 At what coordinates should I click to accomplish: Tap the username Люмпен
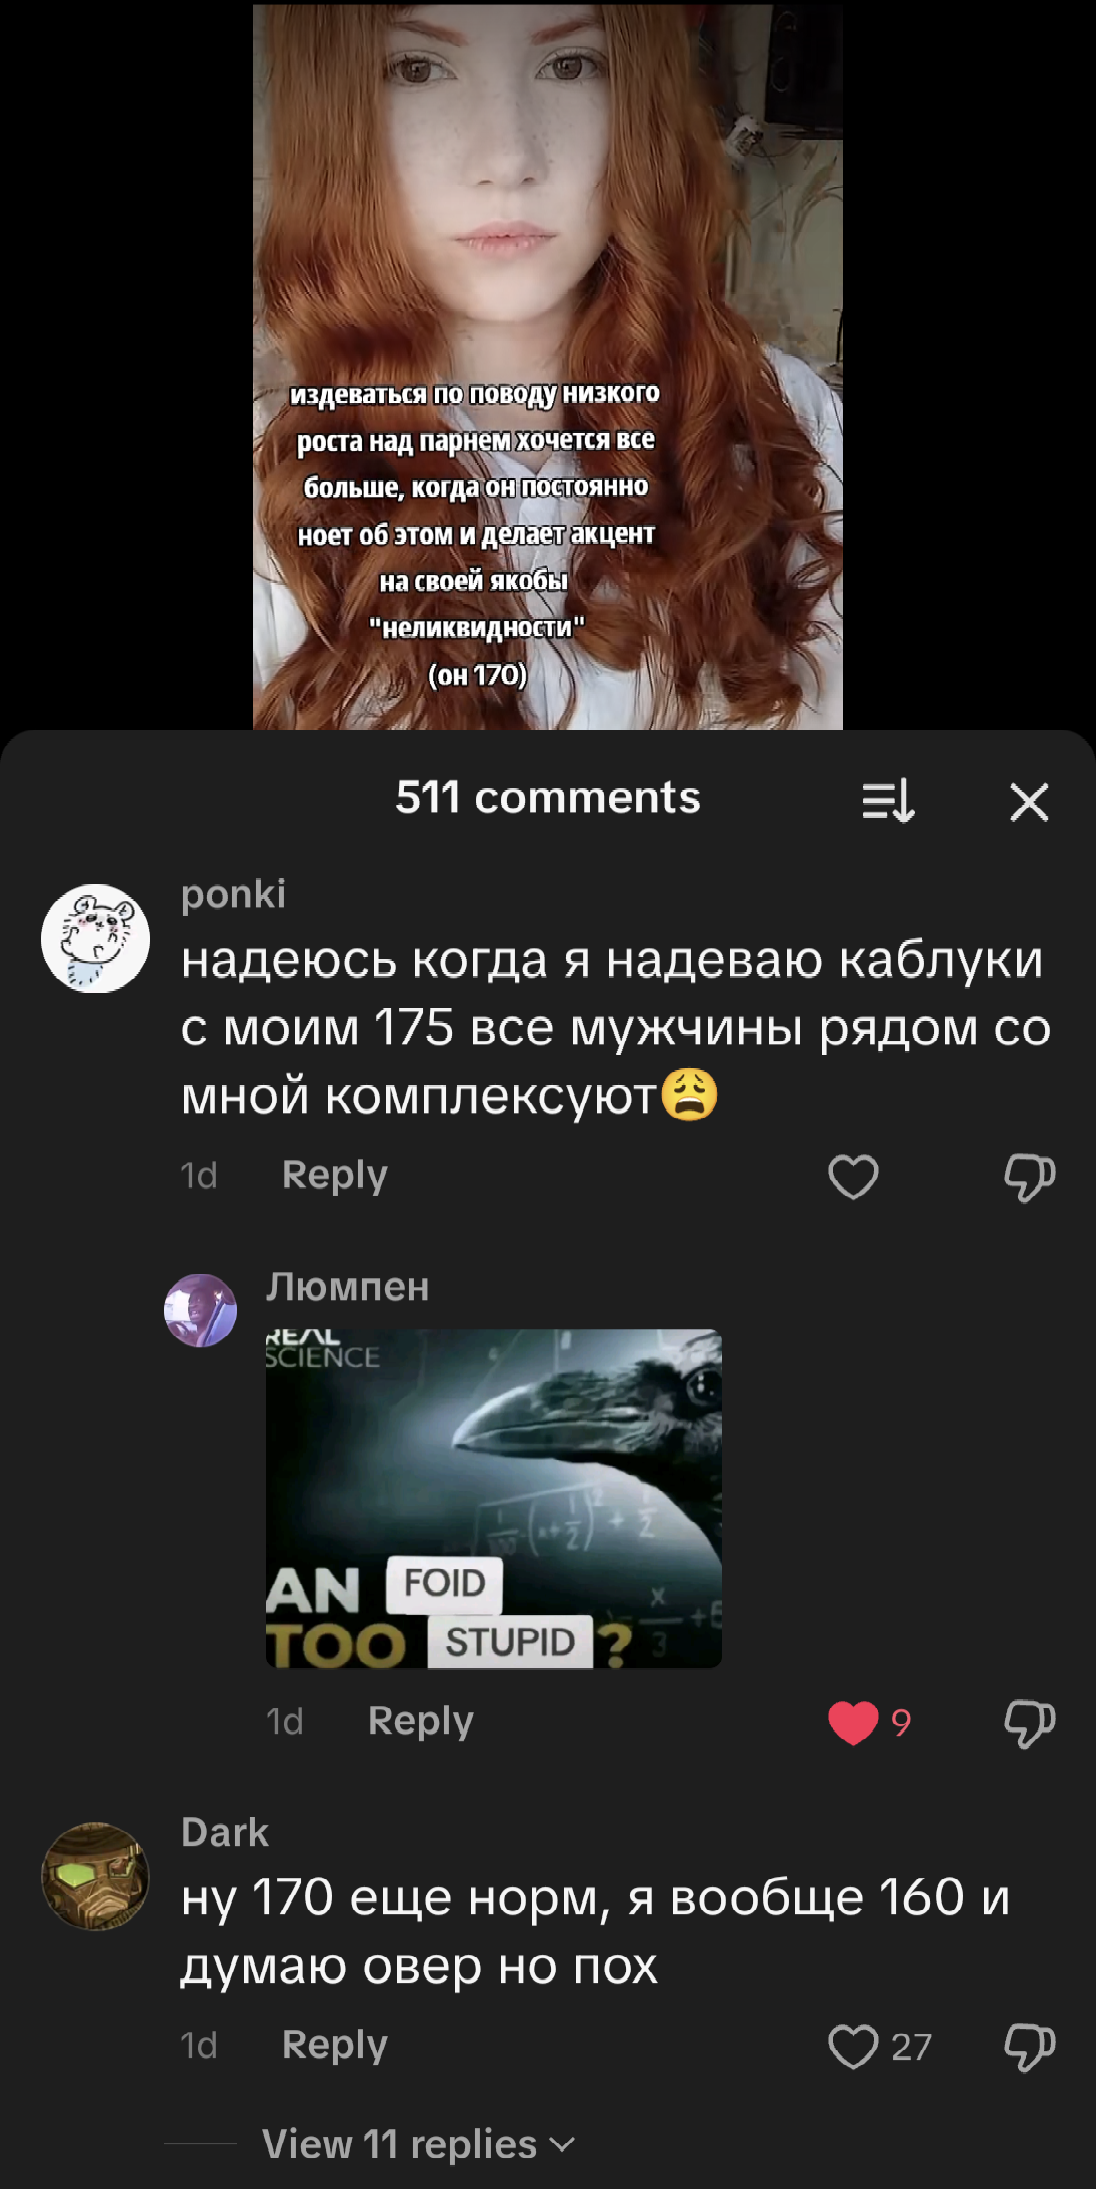click(347, 1287)
